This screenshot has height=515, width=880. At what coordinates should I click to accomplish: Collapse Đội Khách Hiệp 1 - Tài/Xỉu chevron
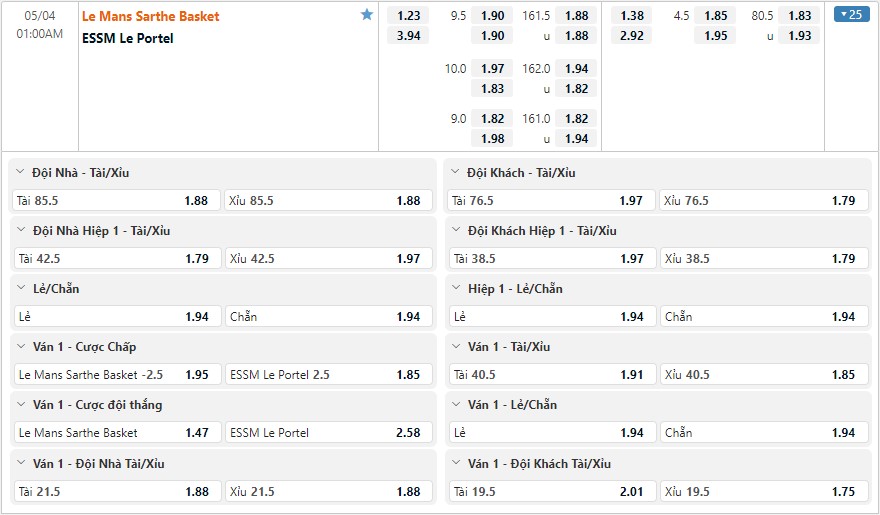[456, 230]
